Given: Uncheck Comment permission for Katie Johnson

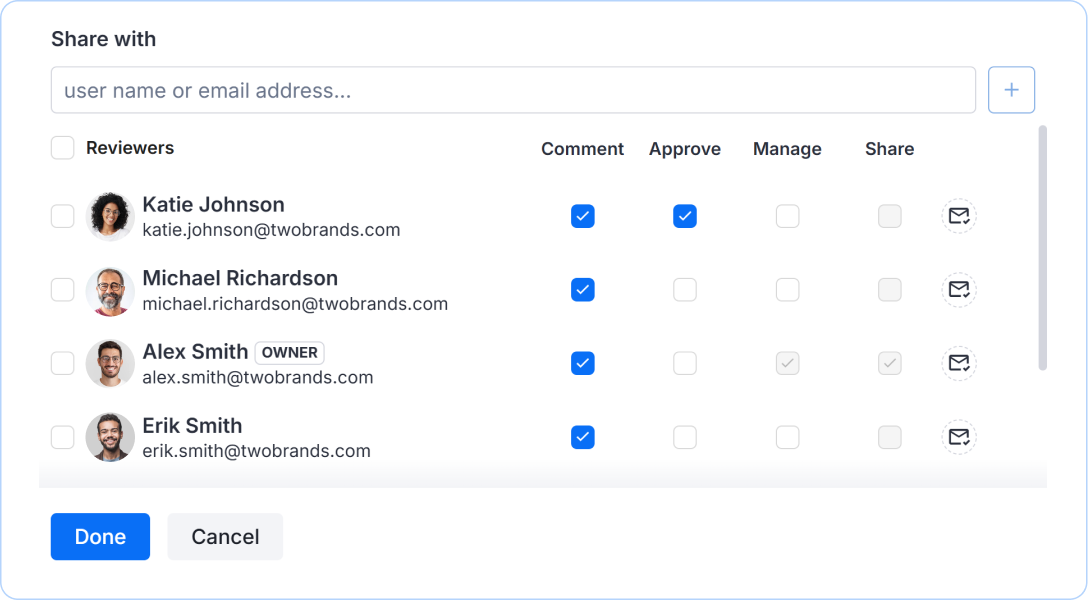Looking at the screenshot, I should pos(583,216).
